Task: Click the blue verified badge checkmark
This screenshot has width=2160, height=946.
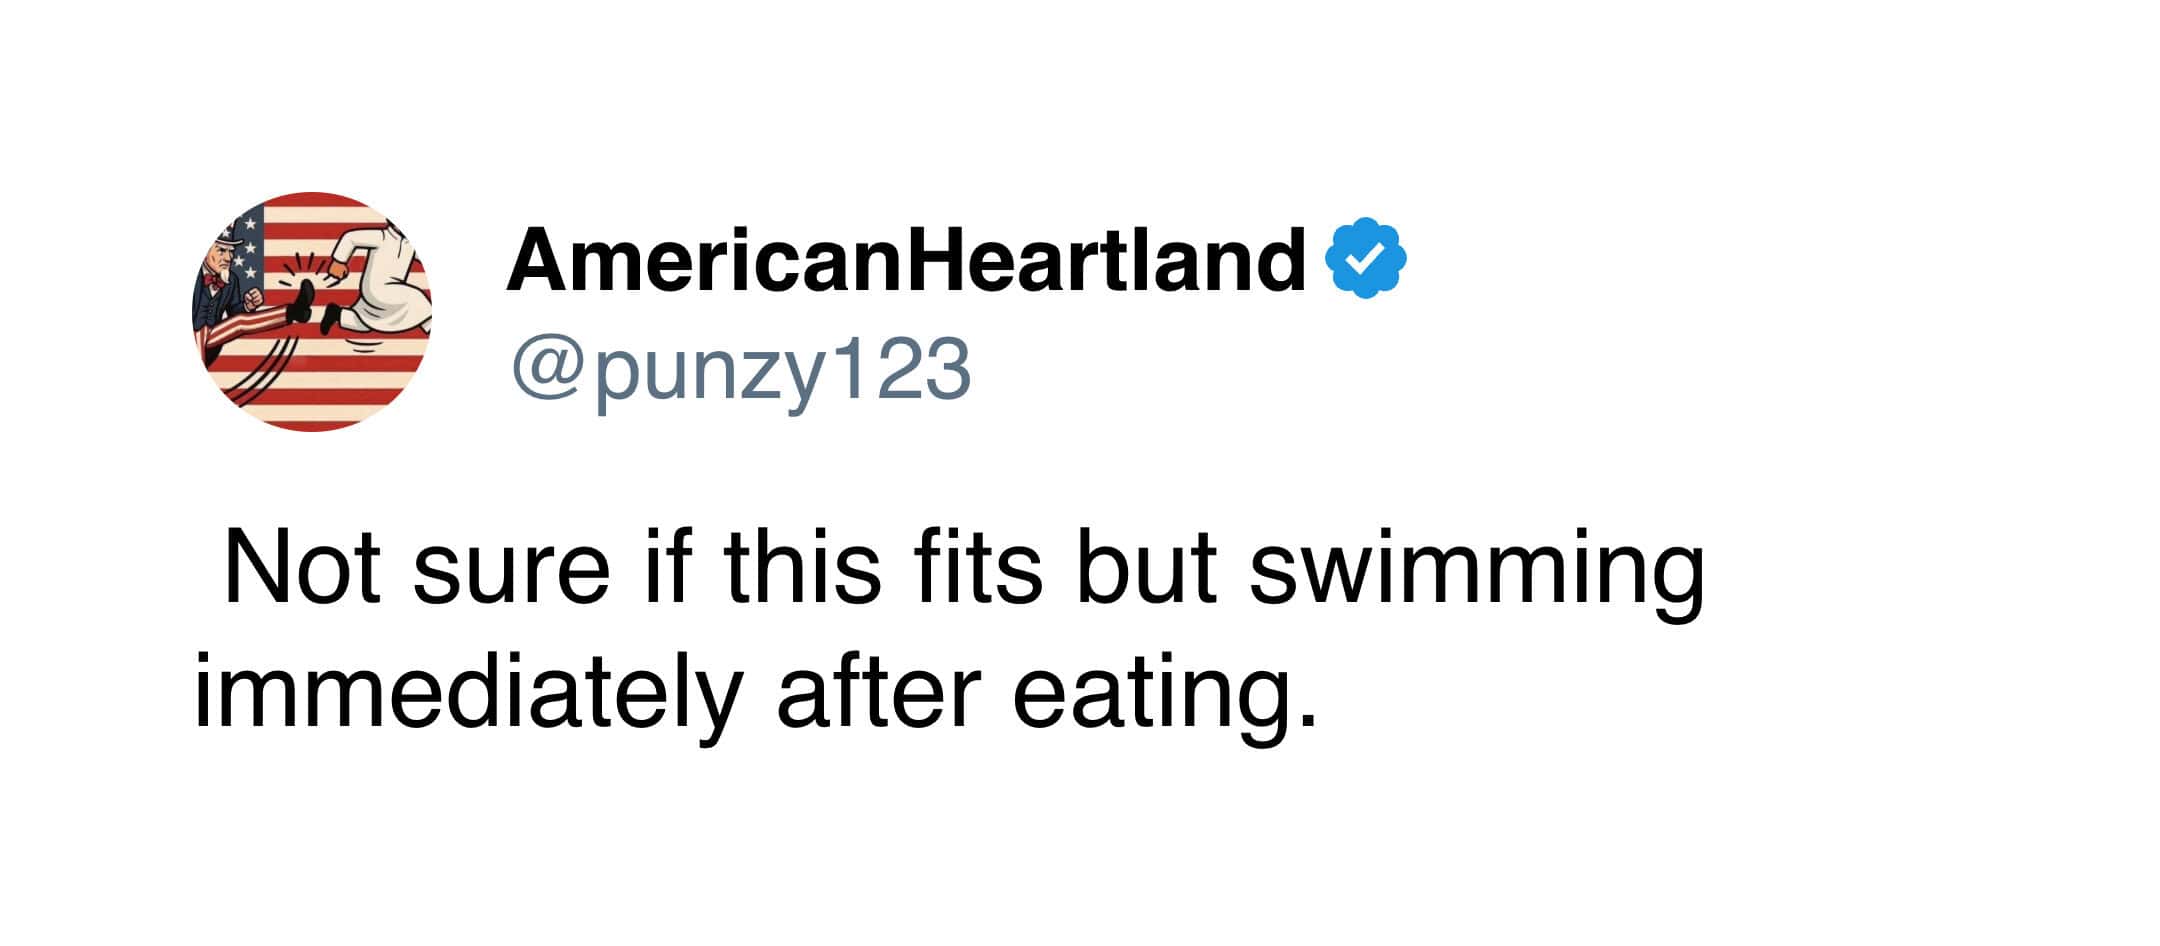Action: (1367, 261)
